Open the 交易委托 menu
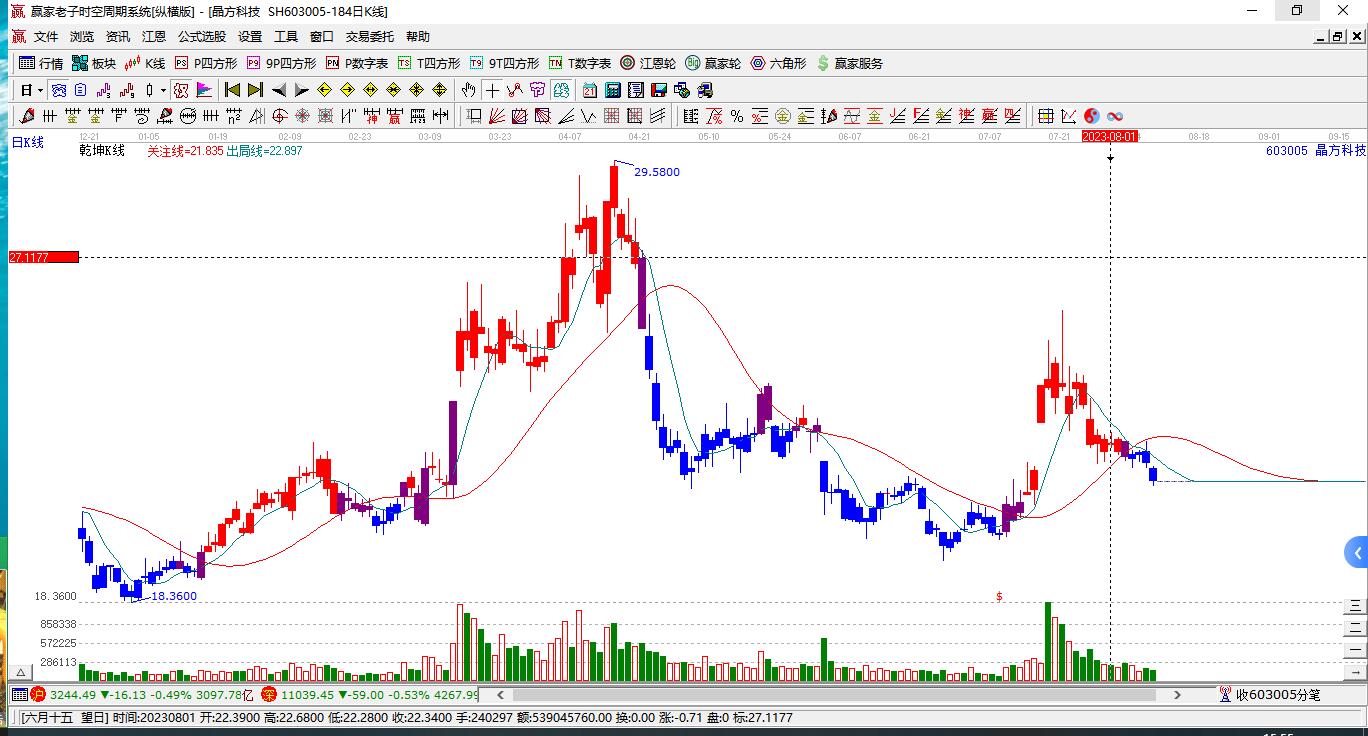The image size is (1368, 736). 370,37
